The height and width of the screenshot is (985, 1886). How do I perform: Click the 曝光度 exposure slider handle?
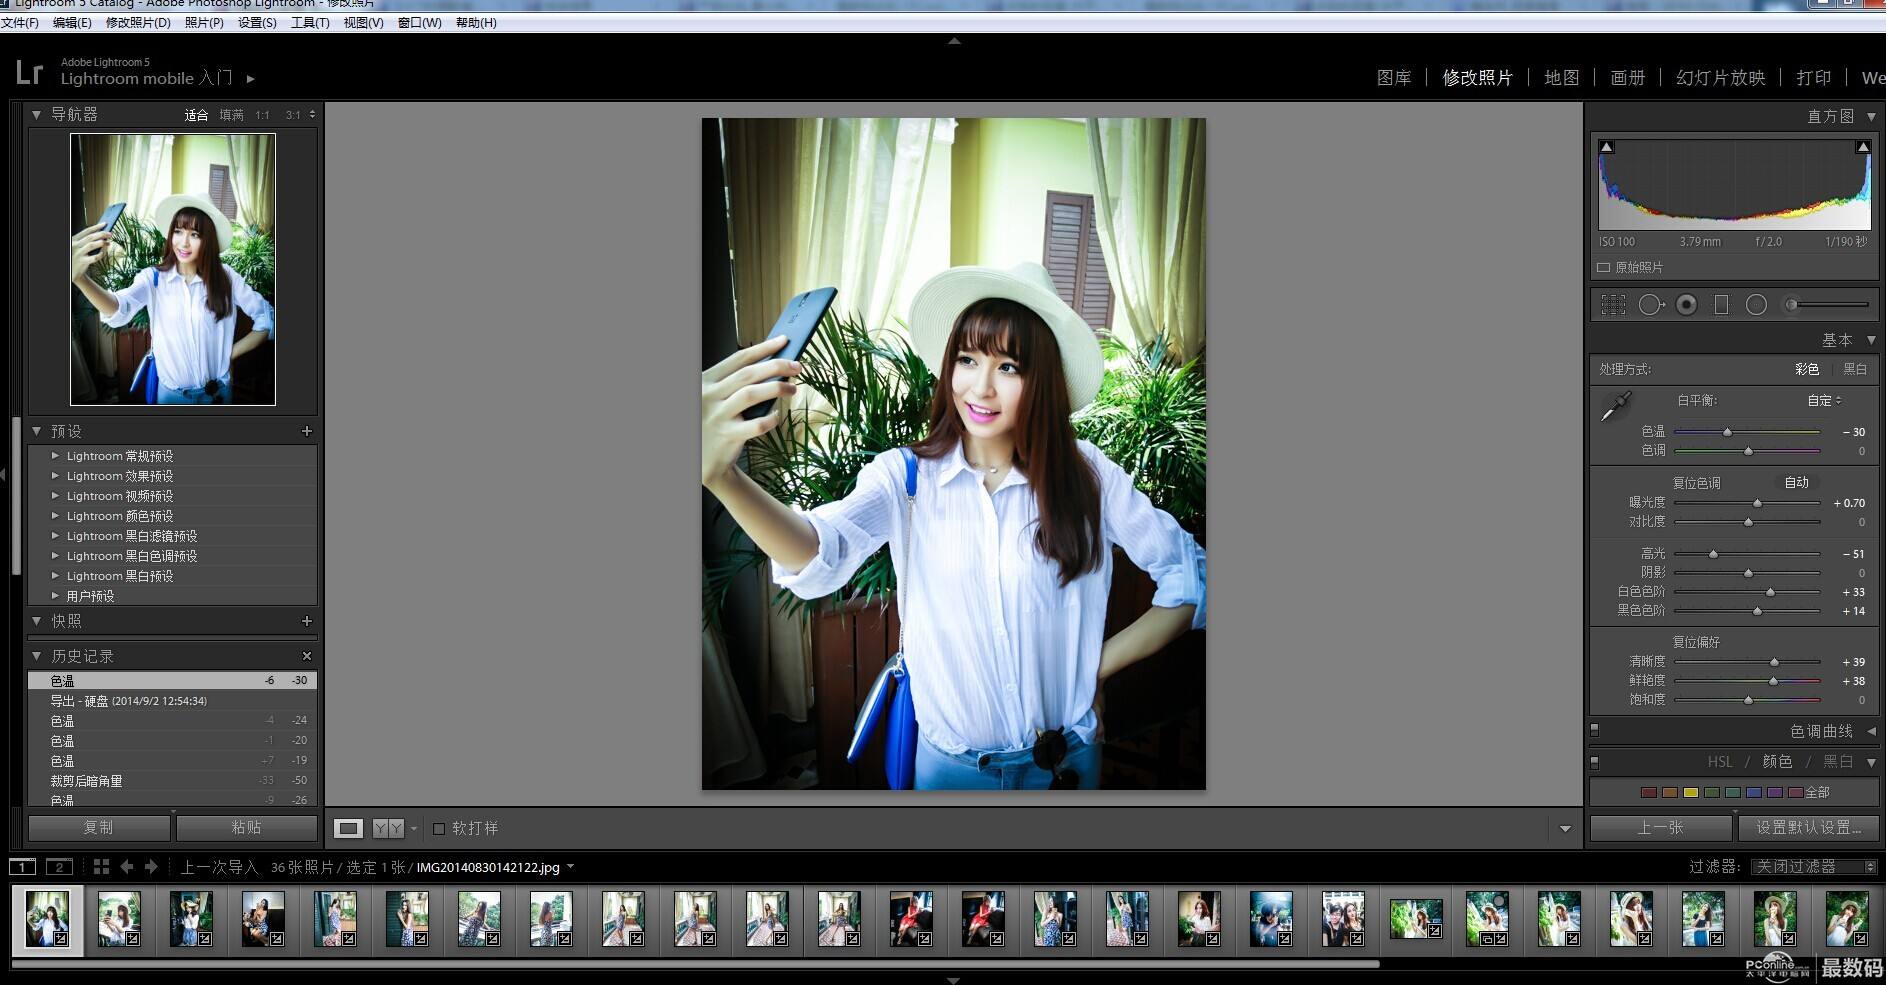(x=1758, y=503)
